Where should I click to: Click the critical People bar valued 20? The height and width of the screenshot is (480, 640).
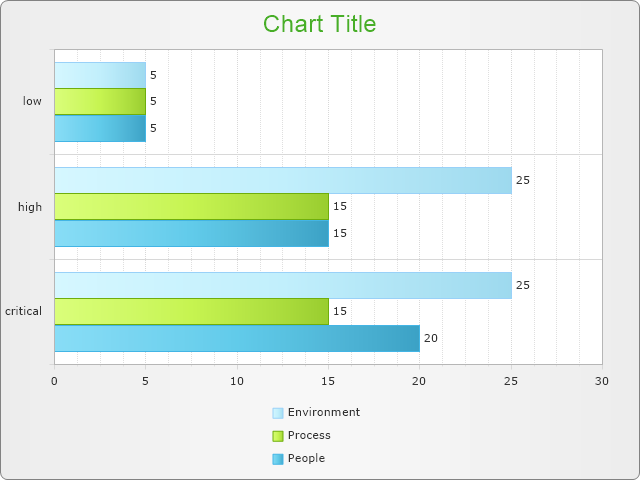point(237,338)
